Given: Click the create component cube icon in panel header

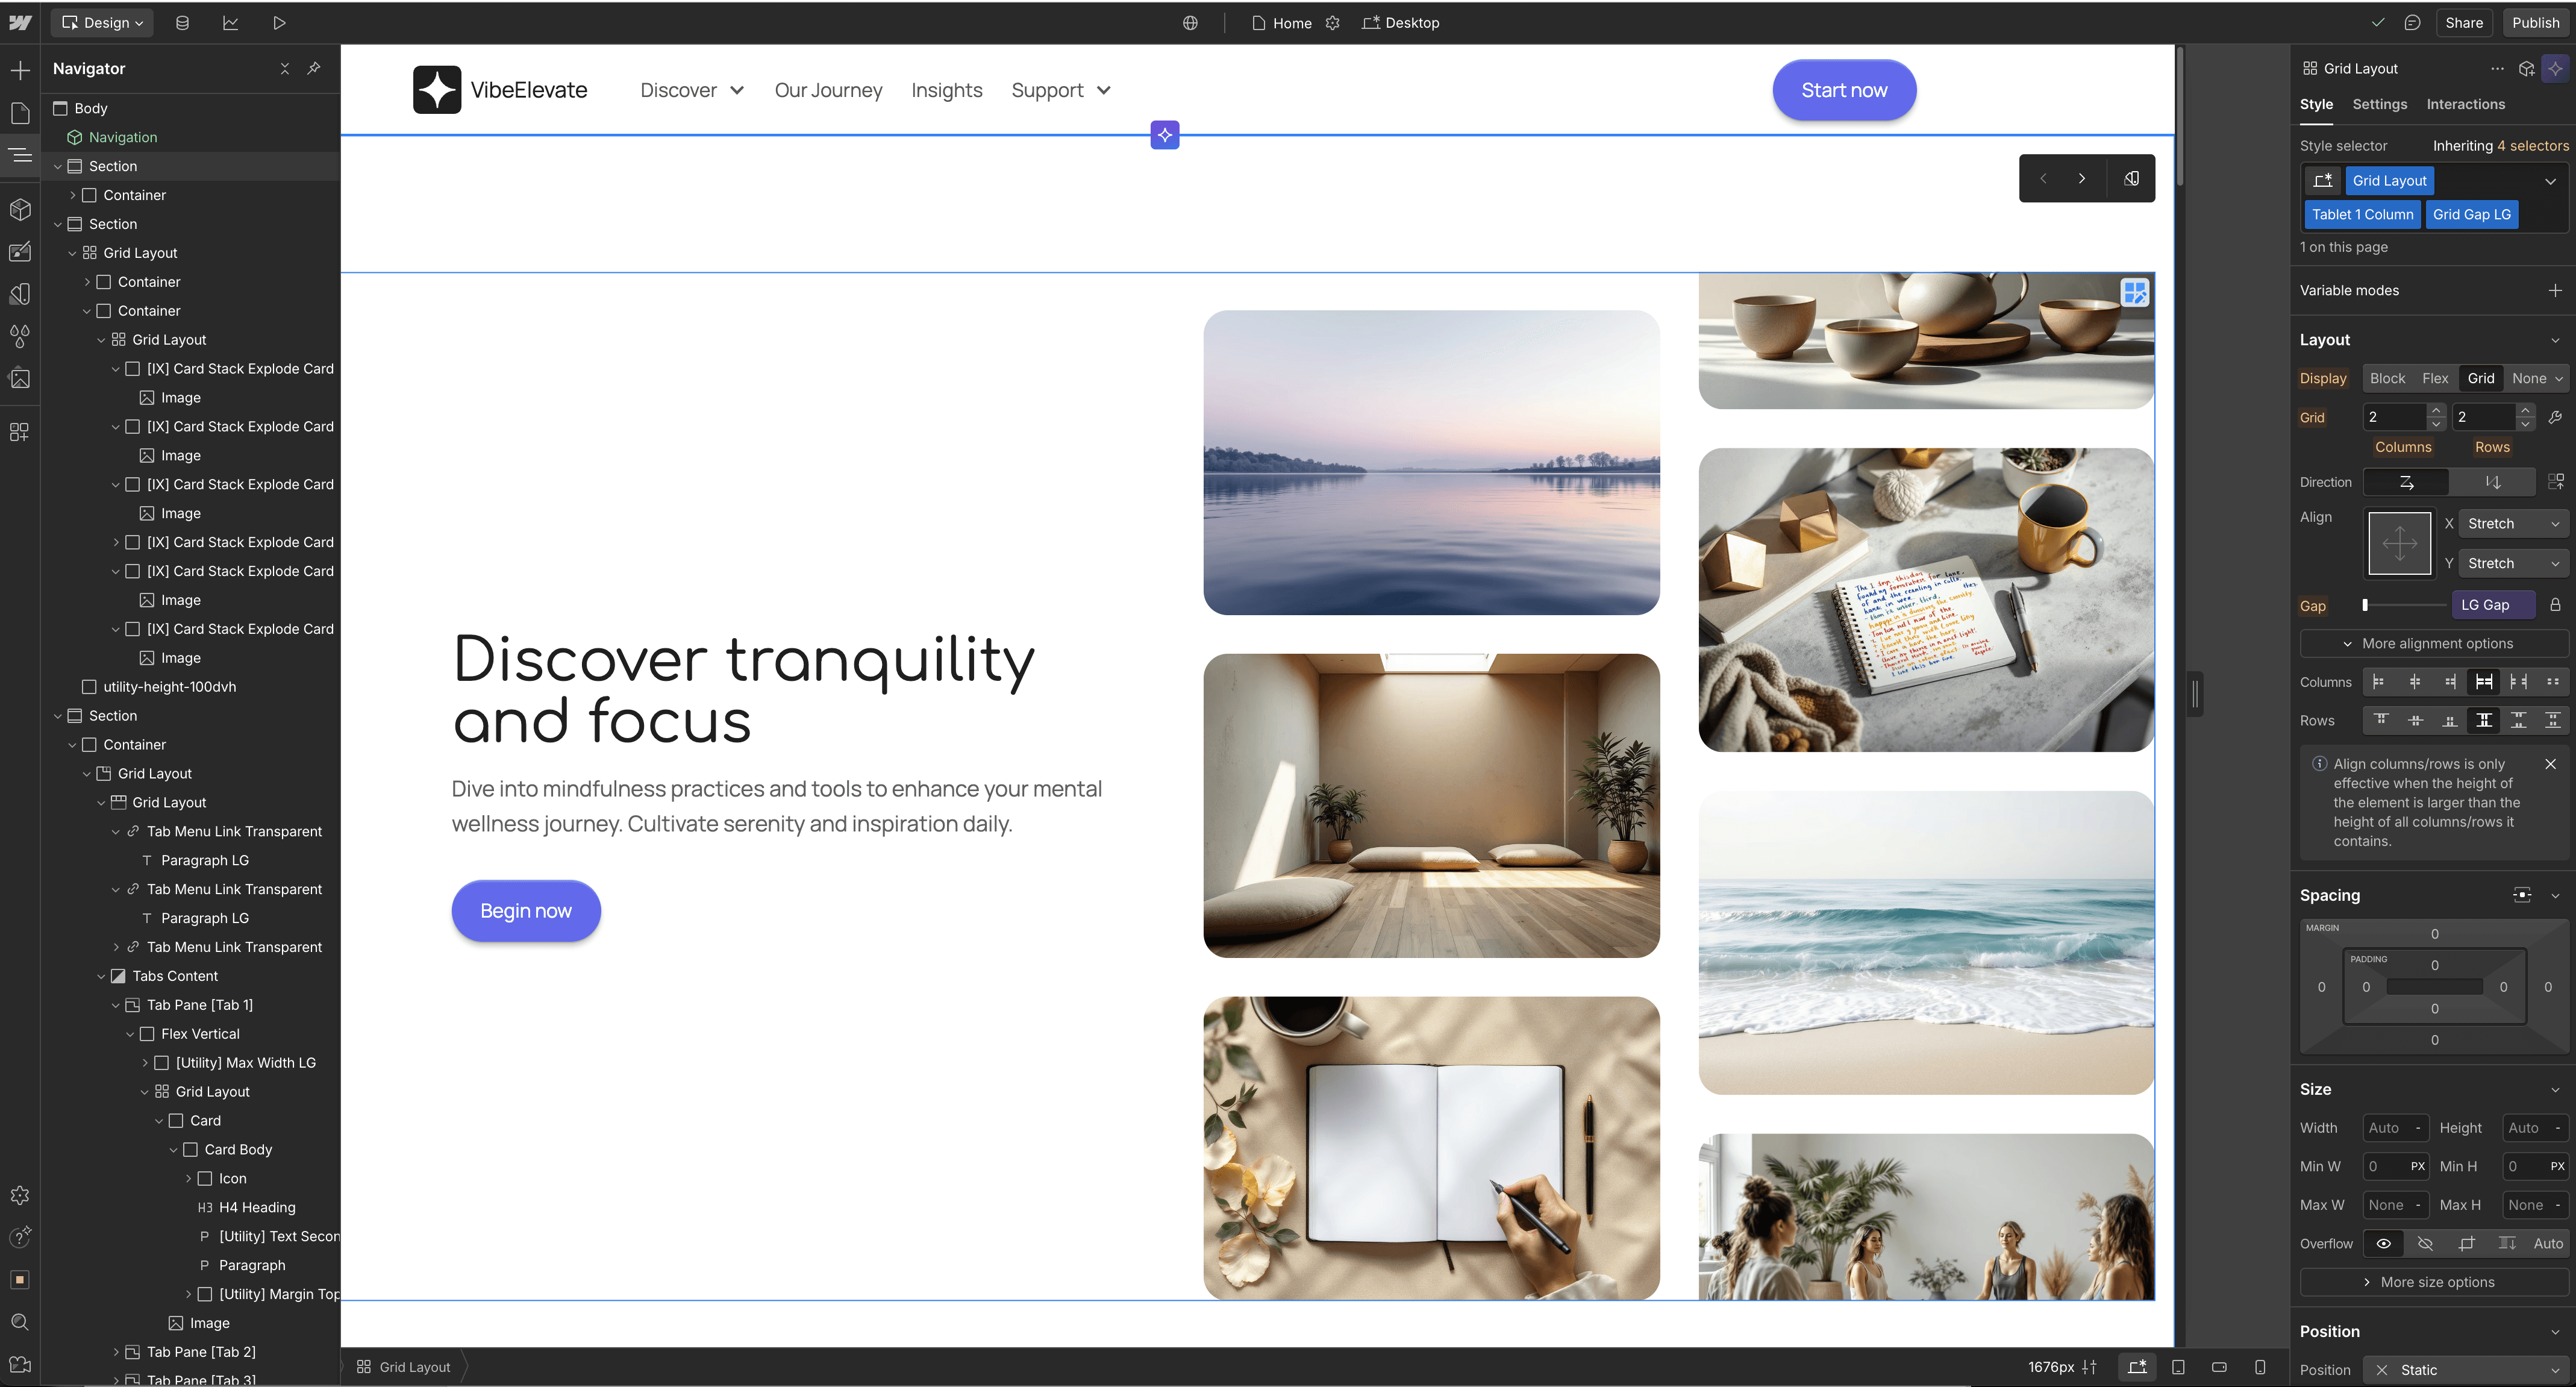Looking at the screenshot, I should pos(2526,68).
